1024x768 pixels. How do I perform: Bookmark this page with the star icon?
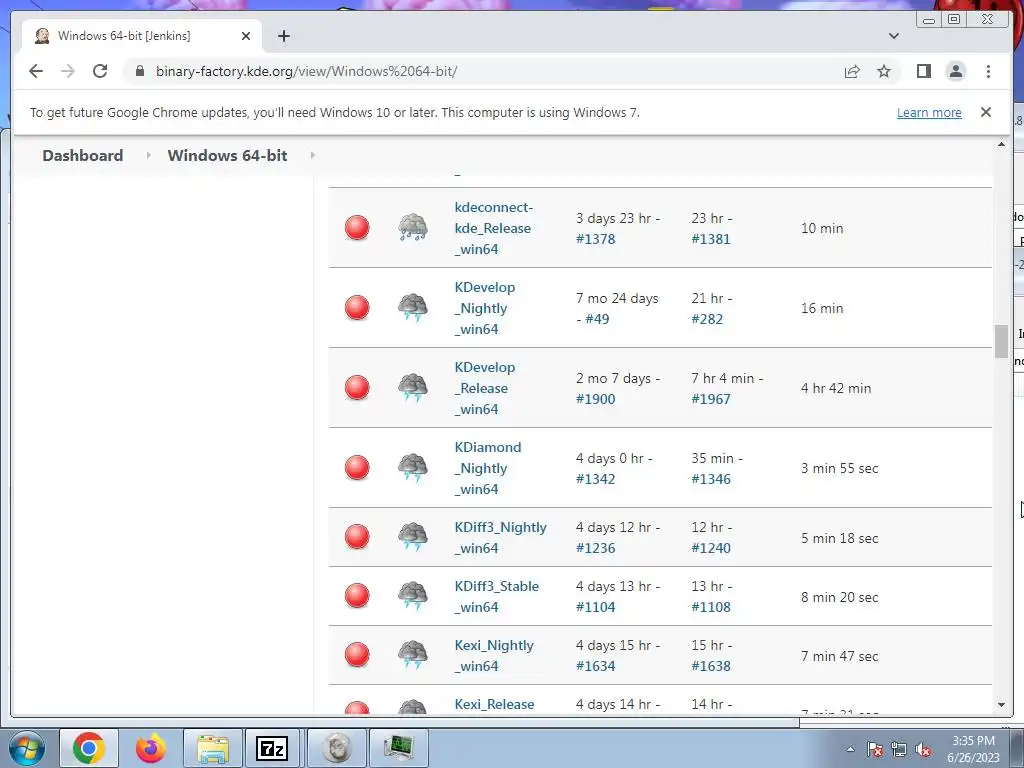[884, 71]
